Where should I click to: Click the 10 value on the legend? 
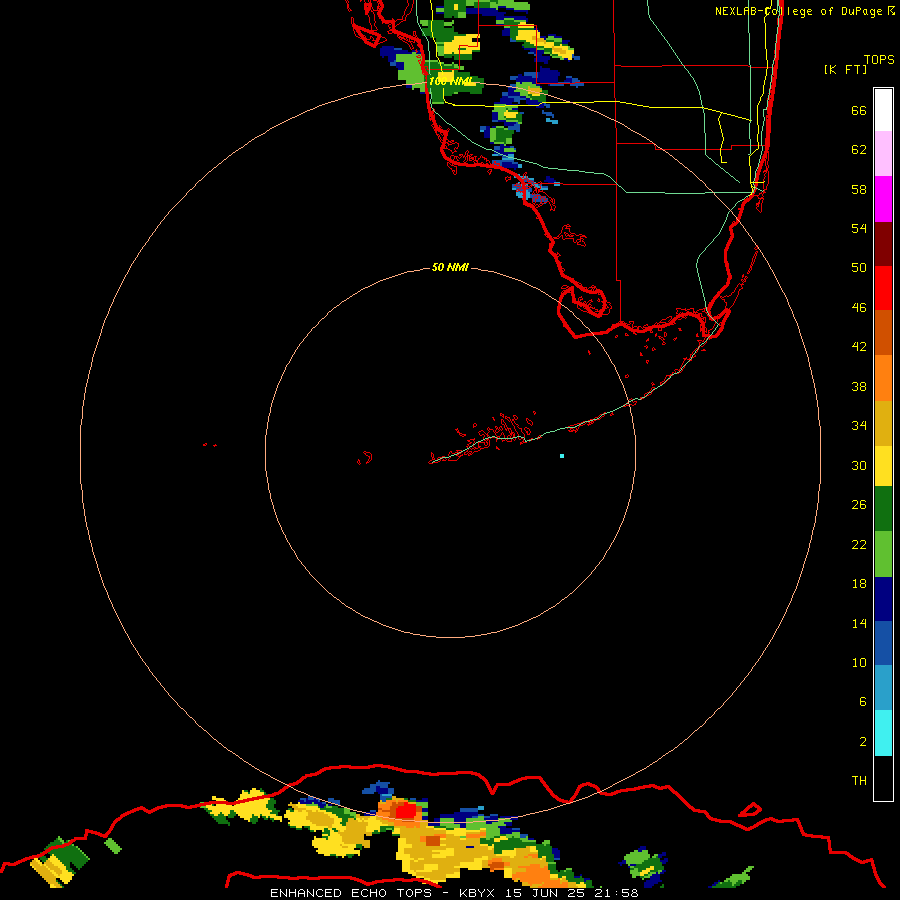(x=859, y=662)
